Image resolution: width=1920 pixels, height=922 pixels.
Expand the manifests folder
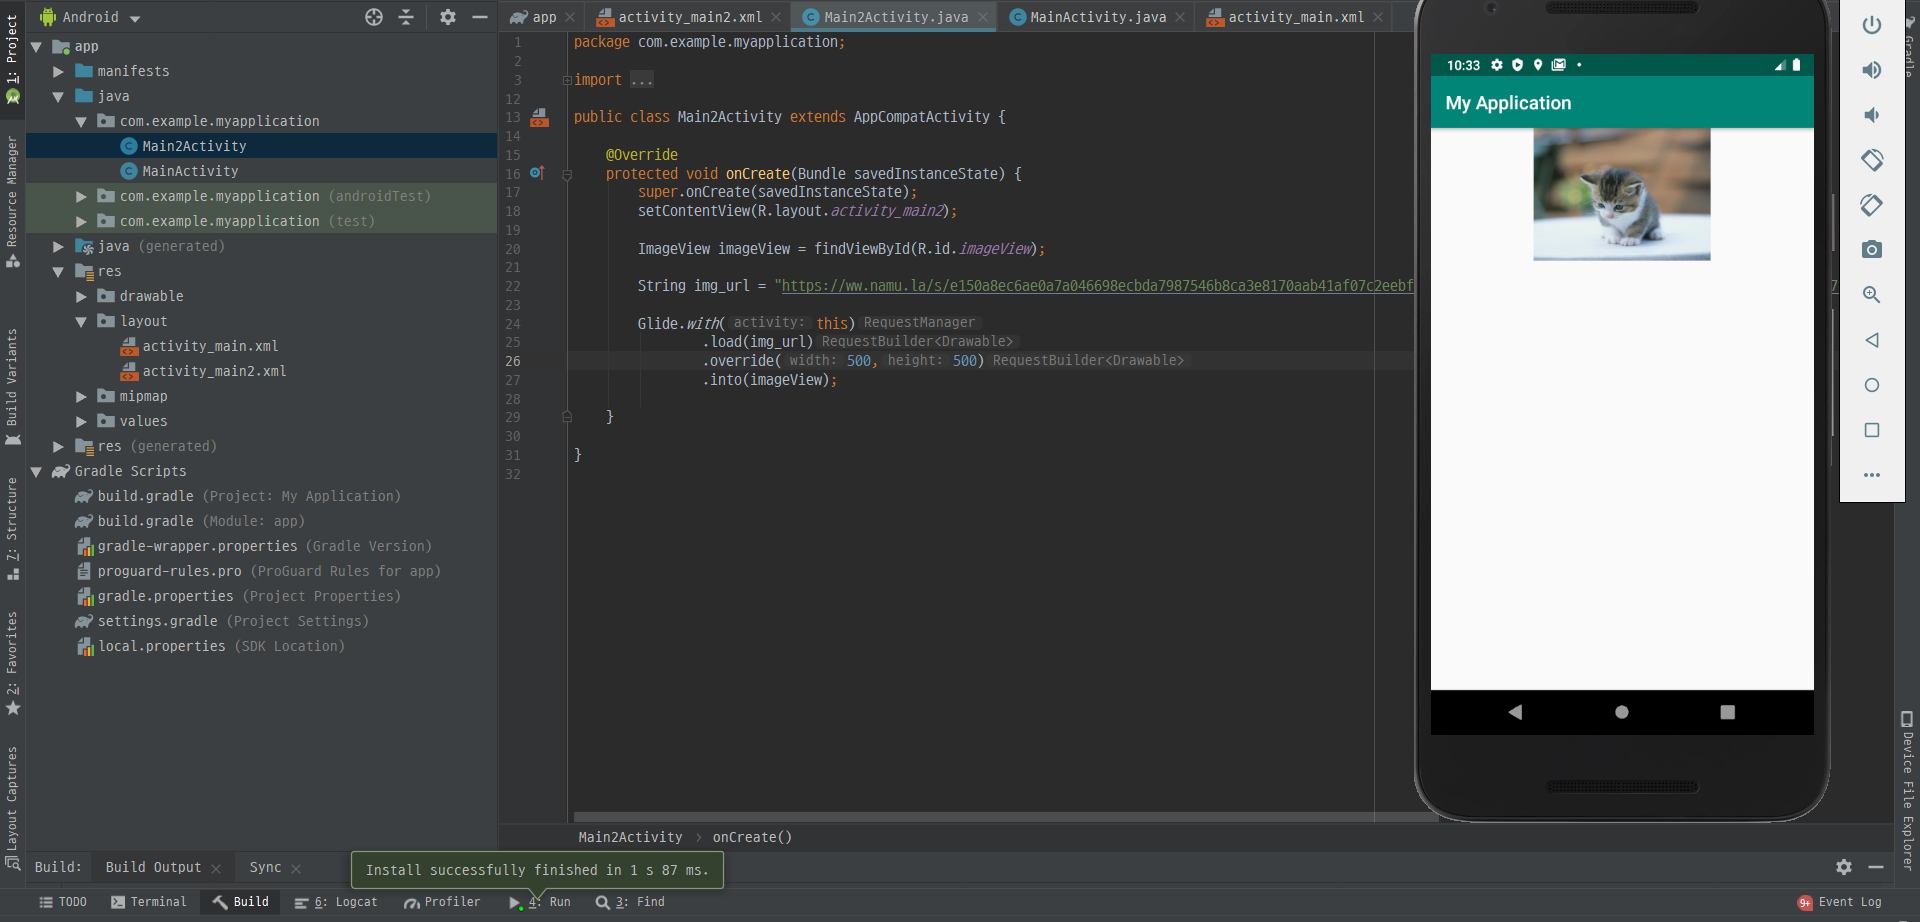point(59,72)
